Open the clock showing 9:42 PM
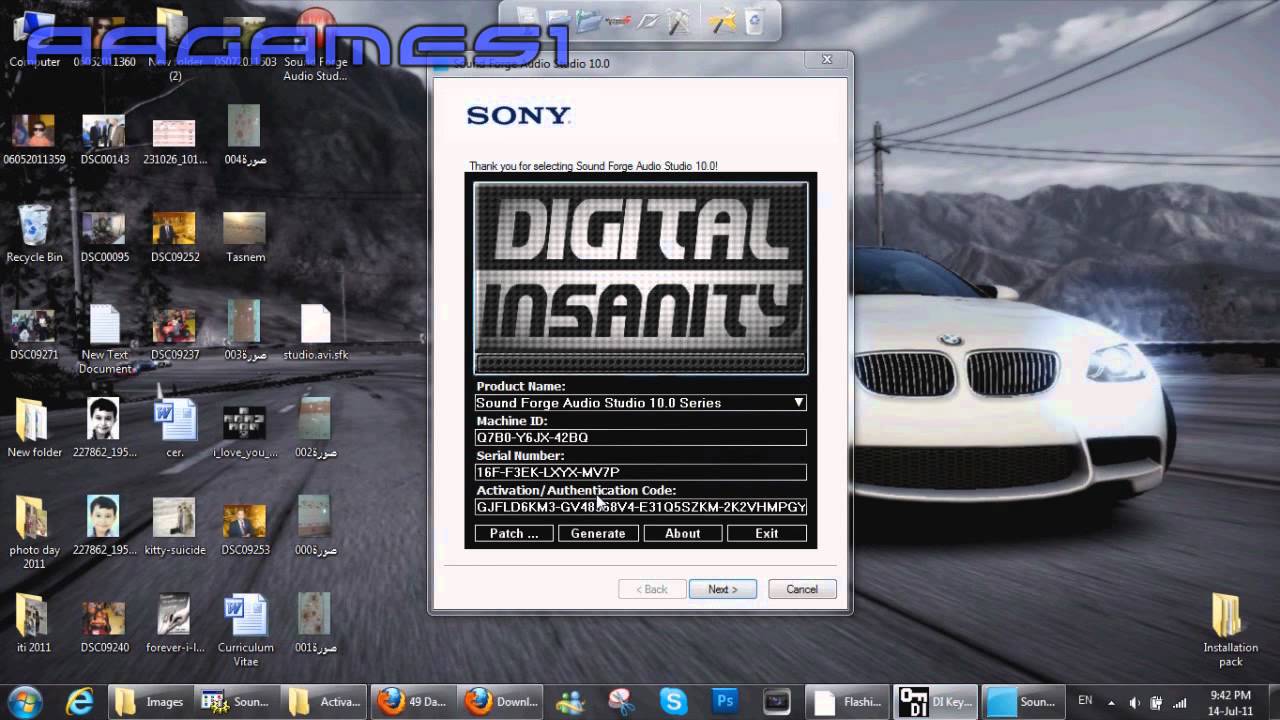Image resolution: width=1280 pixels, height=720 pixels. [x=1230, y=702]
